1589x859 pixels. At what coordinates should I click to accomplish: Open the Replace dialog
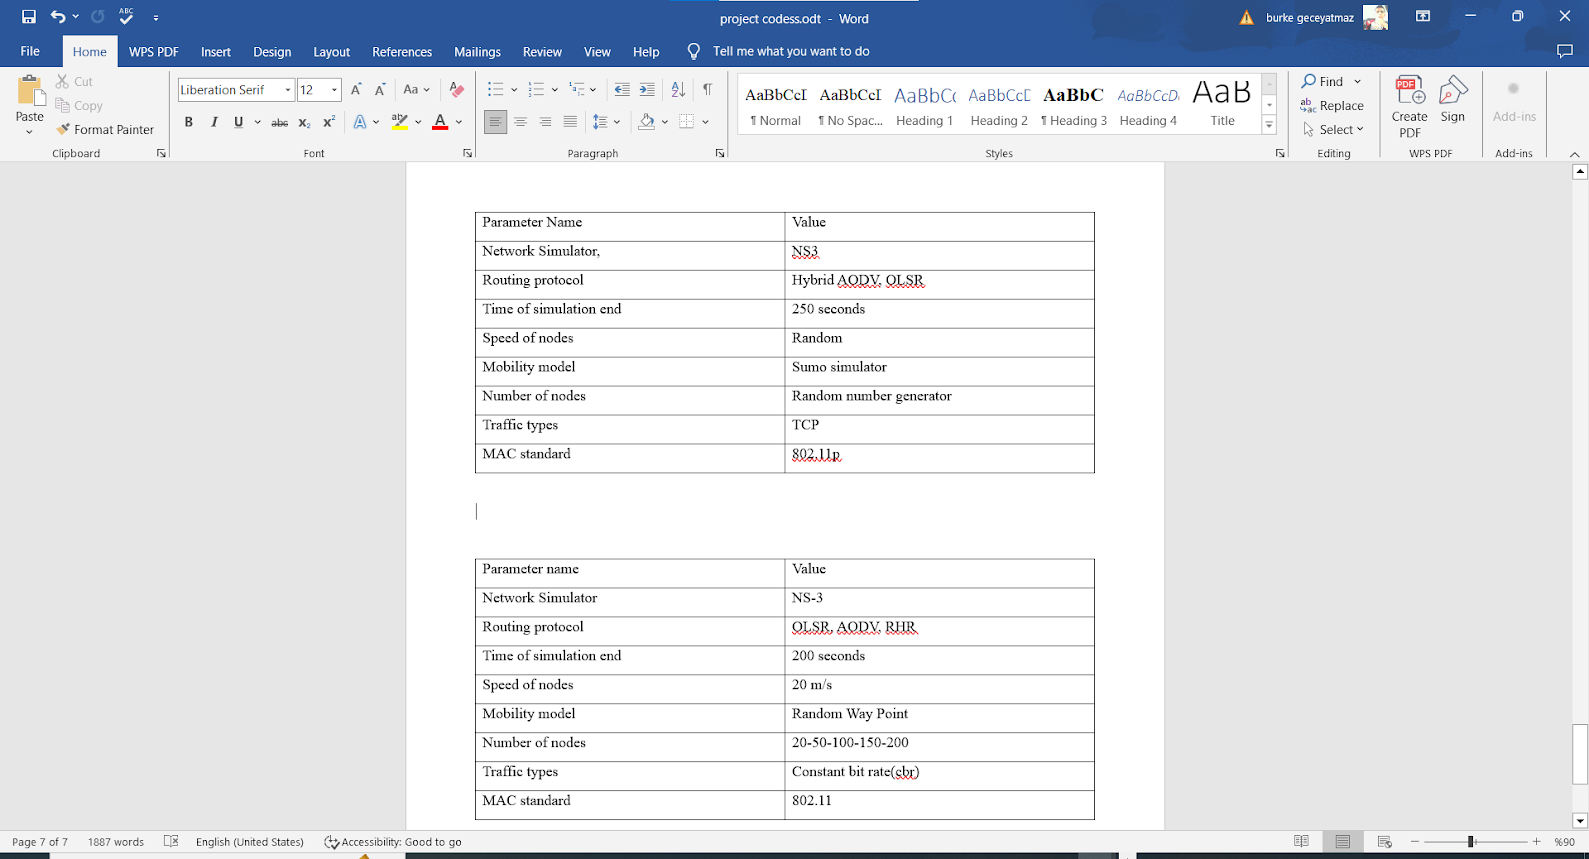pyautogui.click(x=1332, y=106)
